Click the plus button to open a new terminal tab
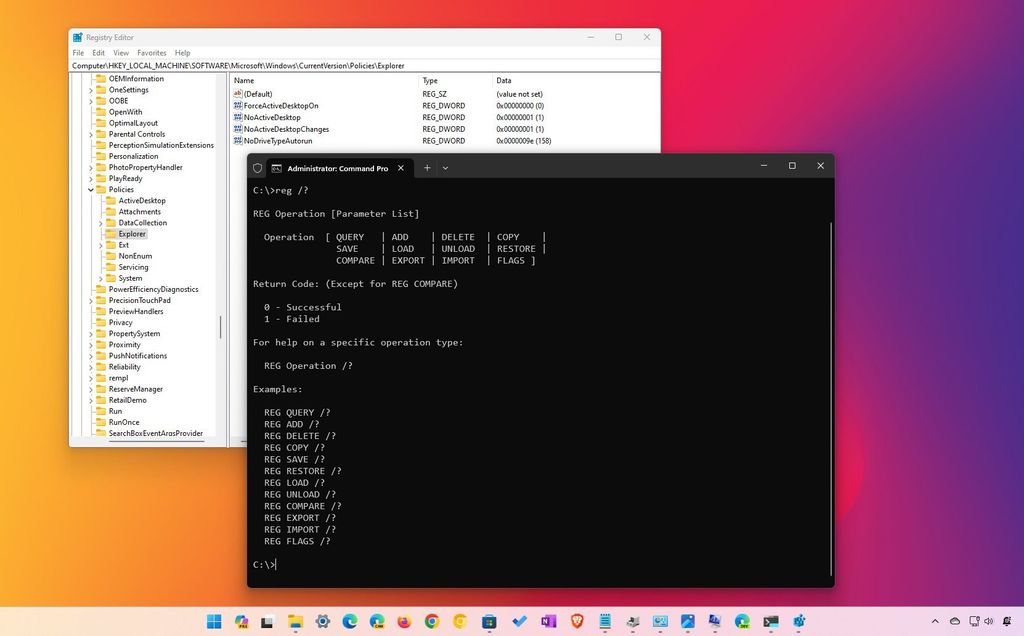The image size is (1024, 636). click(x=426, y=168)
